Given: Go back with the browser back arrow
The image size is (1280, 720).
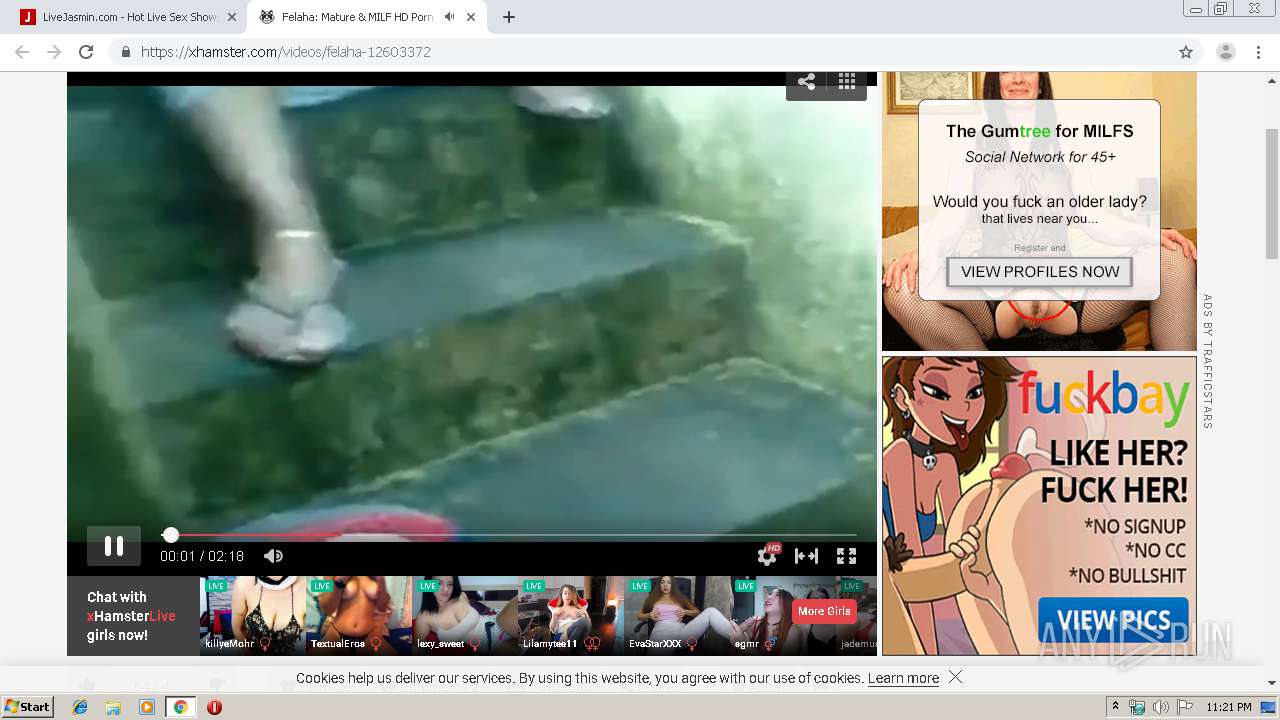Looking at the screenshot, I should tap(22, 52).
